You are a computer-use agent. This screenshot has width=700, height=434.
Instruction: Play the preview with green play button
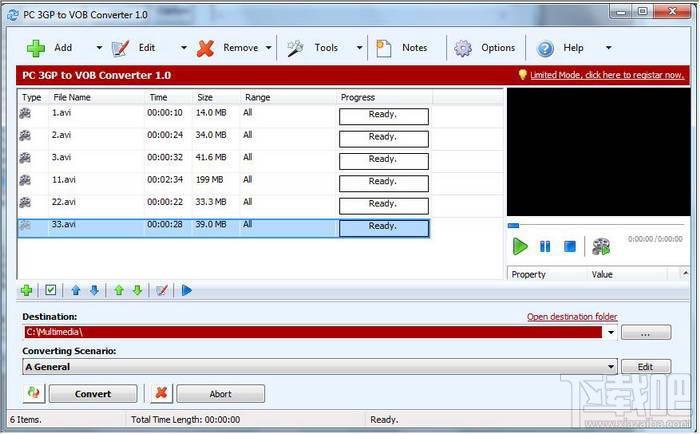(x=520, y=246)
